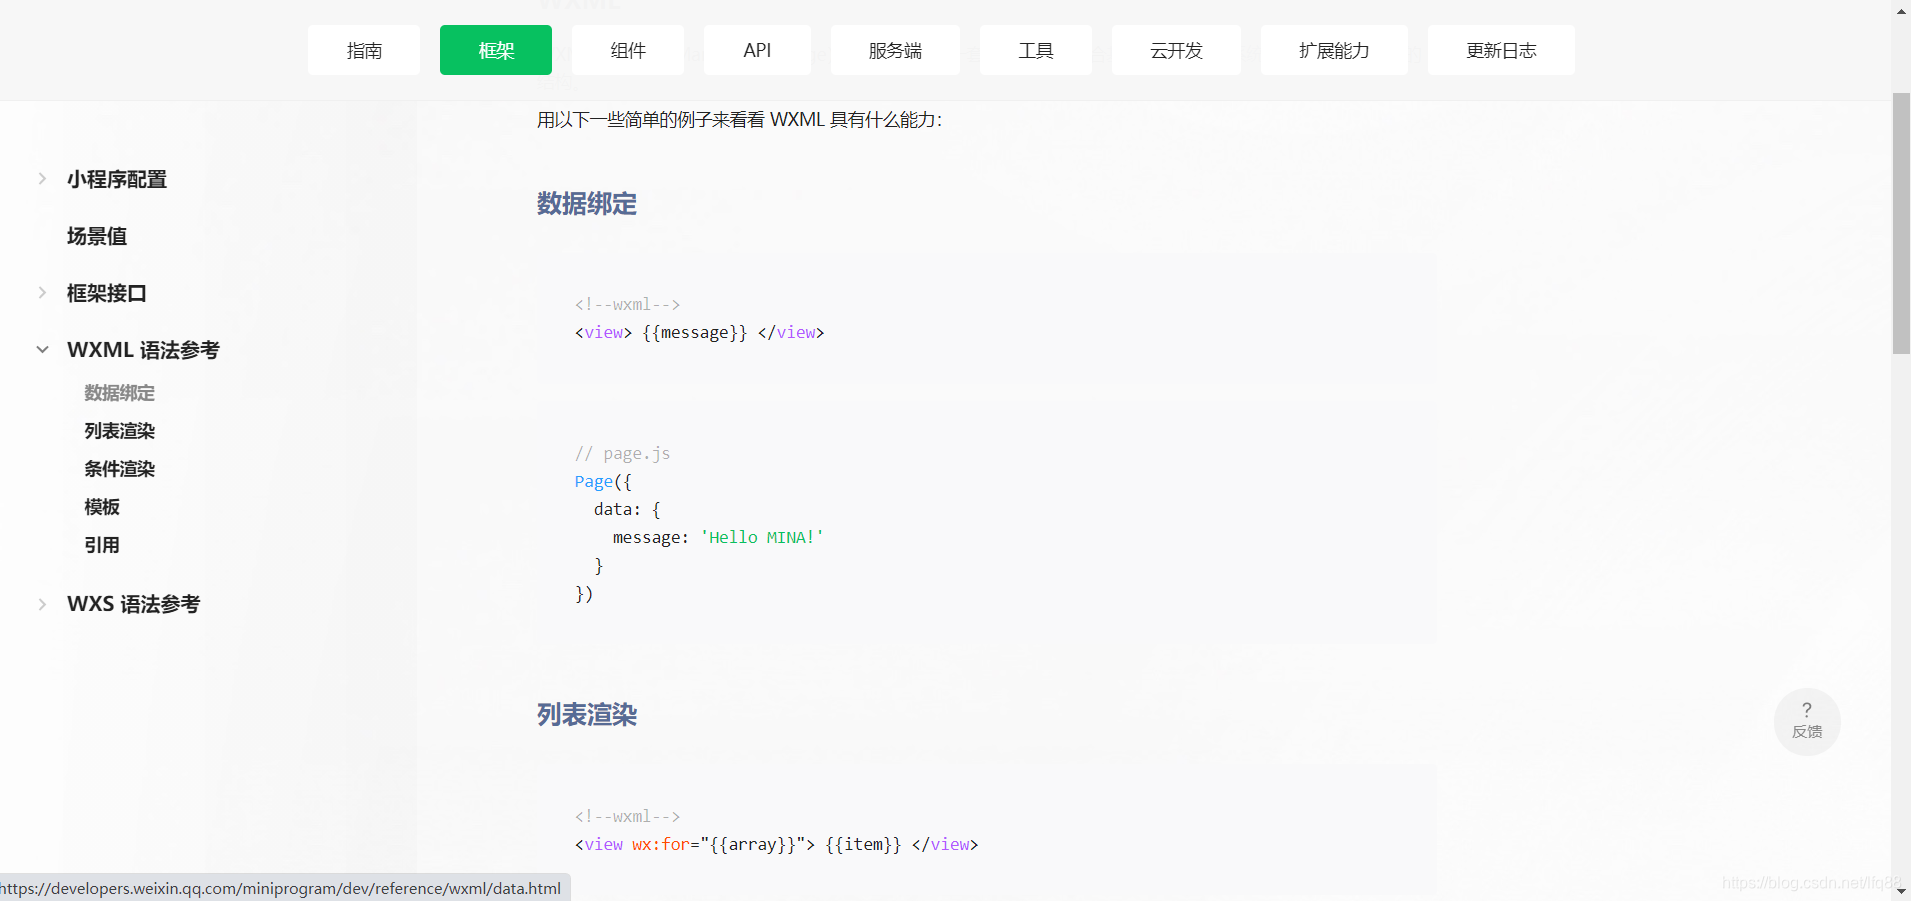The width and height of the screenshot is (1911, 901).
Task: Select 数据绑定 in sidebar
Action: [120, 393]
